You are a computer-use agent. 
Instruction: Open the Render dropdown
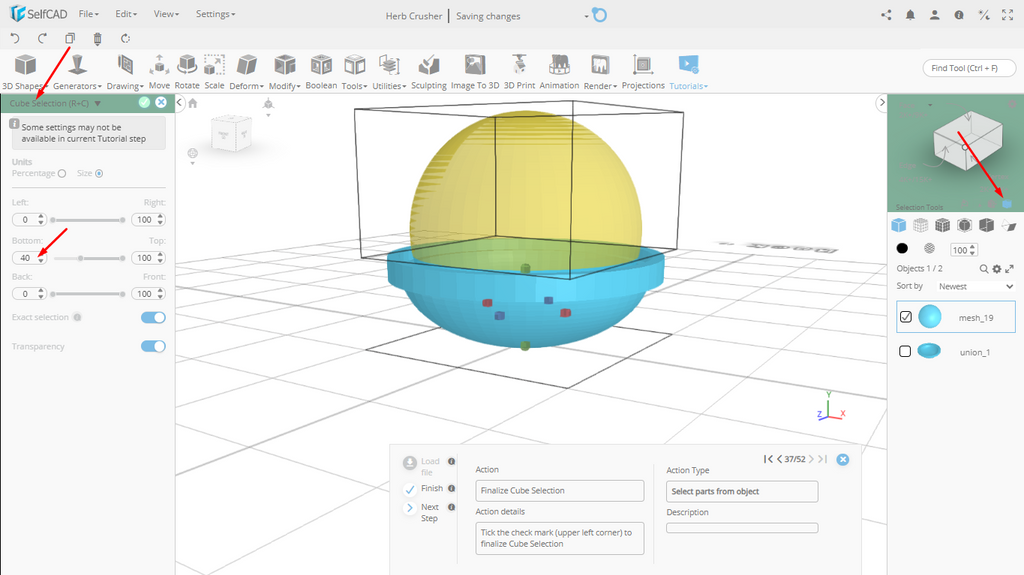pos(600,72)
